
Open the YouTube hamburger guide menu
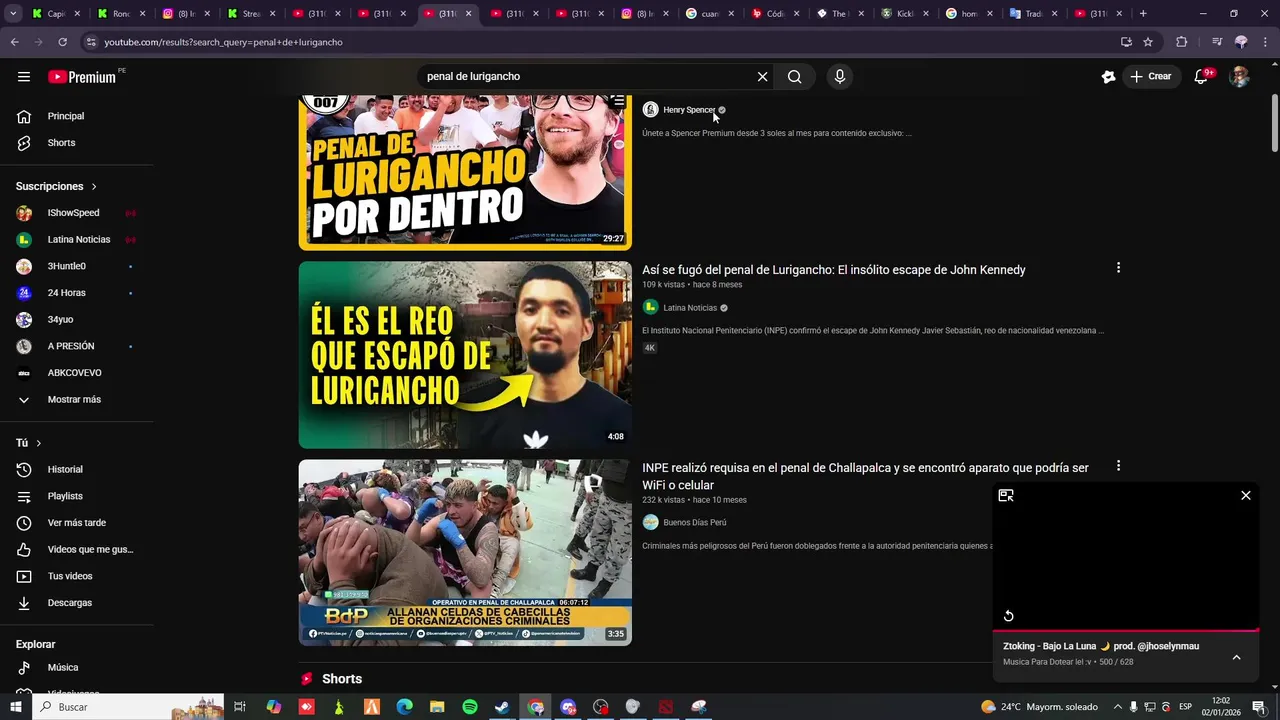tap(24, 76)
